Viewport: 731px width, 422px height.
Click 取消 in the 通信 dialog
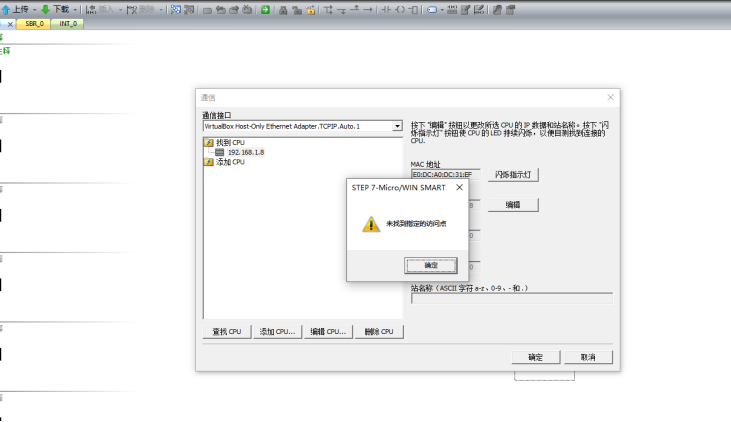588,357
